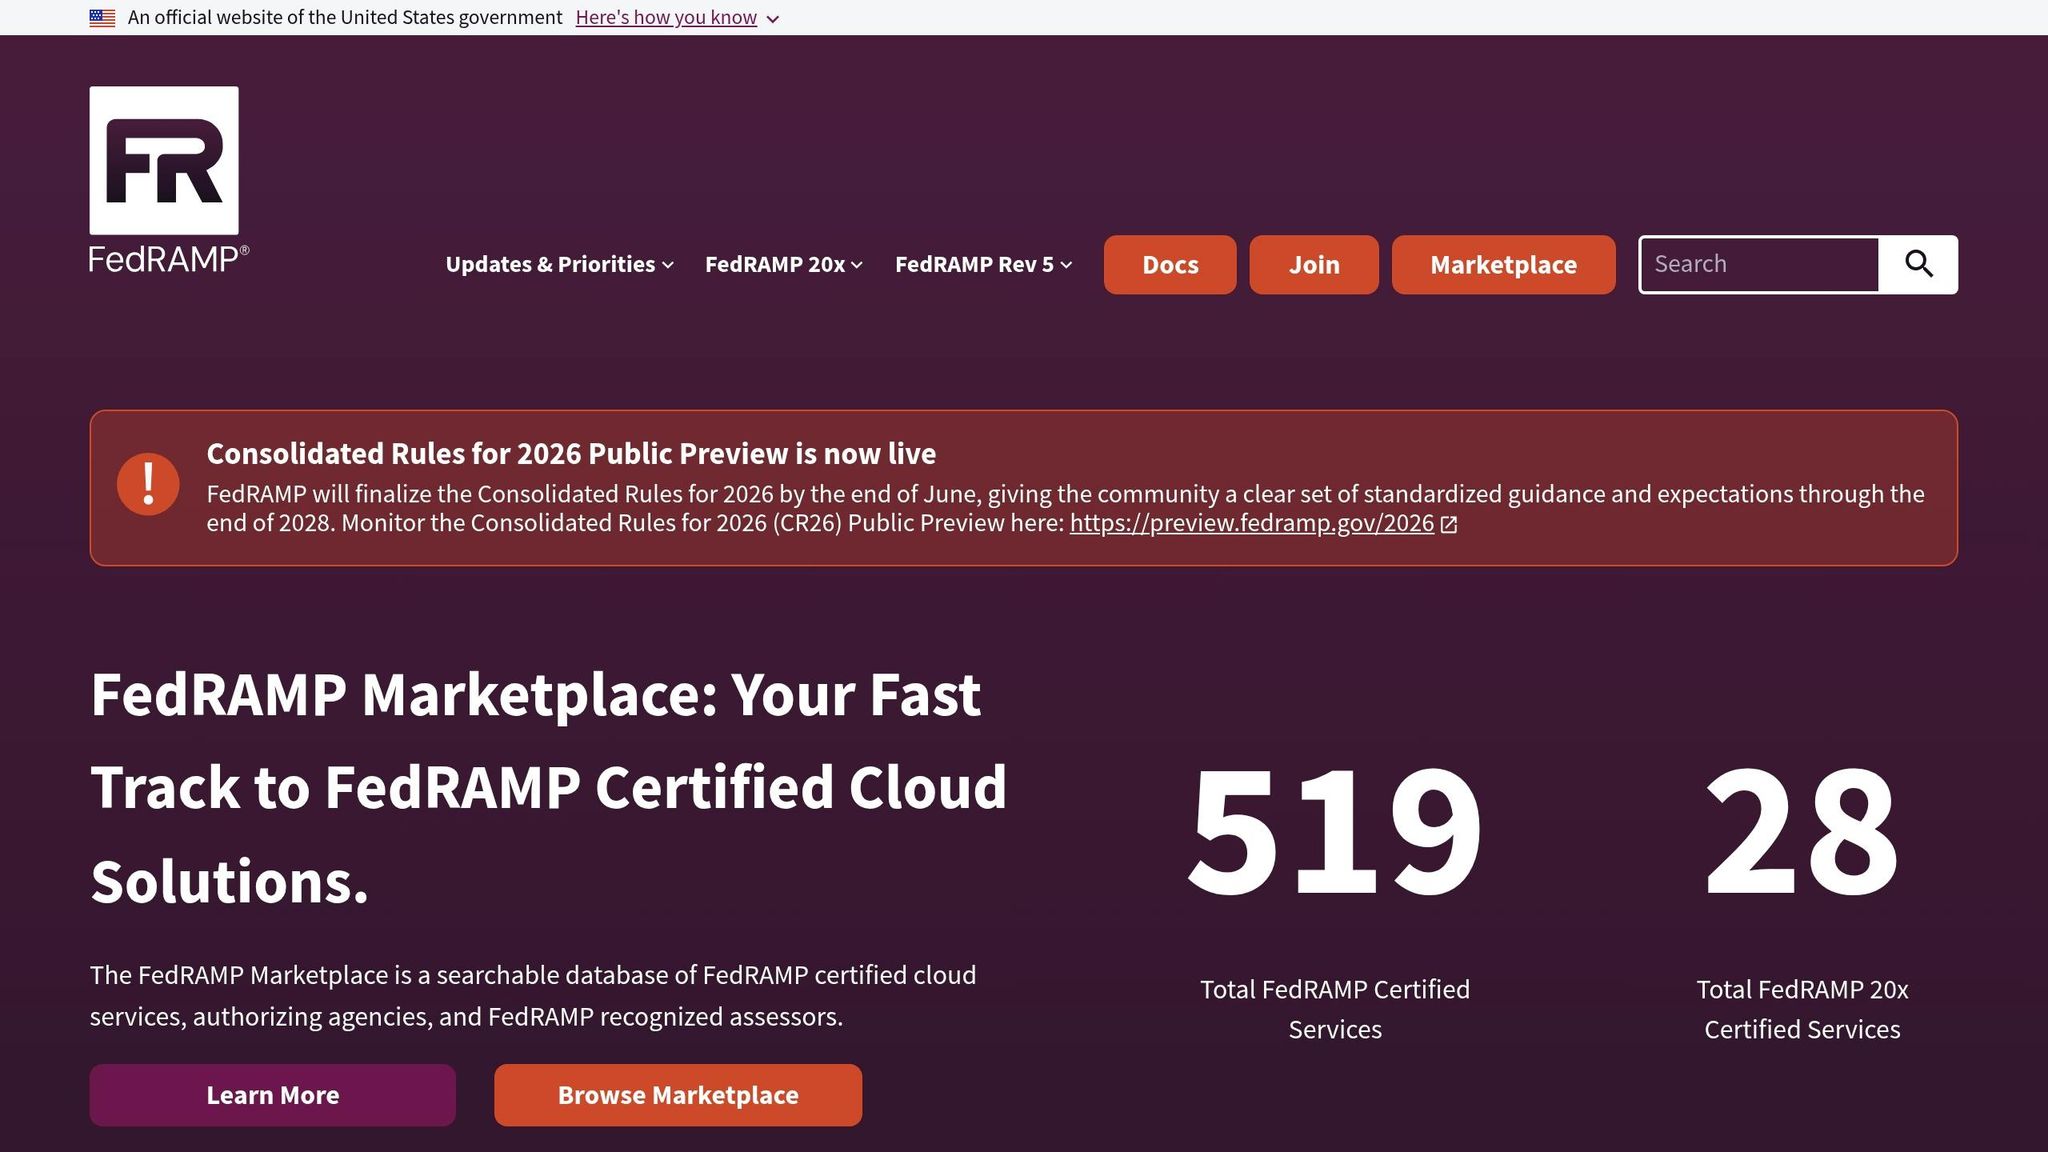2048x1152 pixels.
Task: Click the FedRAMP Marketplace main heading
Action: (549, 788)
